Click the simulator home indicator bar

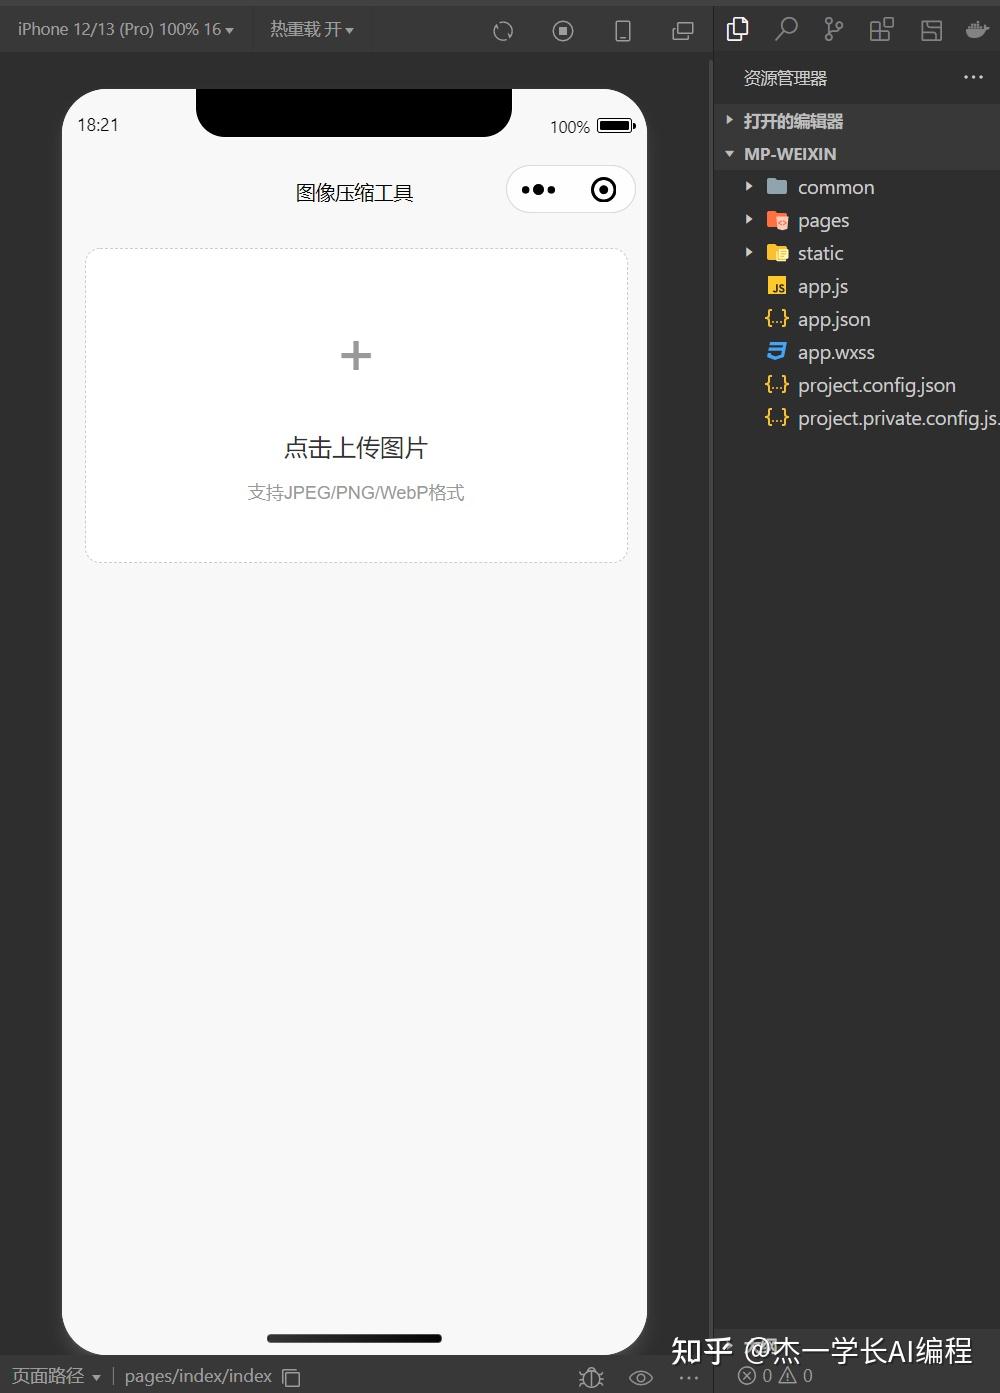tap(354, 1338)
